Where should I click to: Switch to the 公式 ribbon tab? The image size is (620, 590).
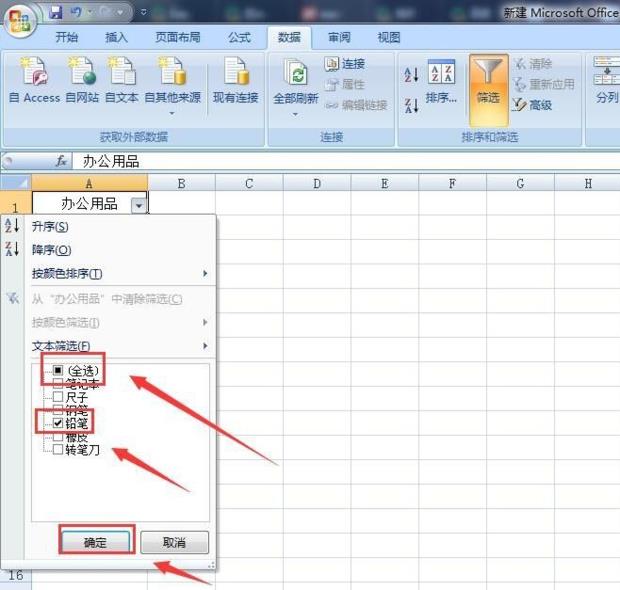coord(239,37)
